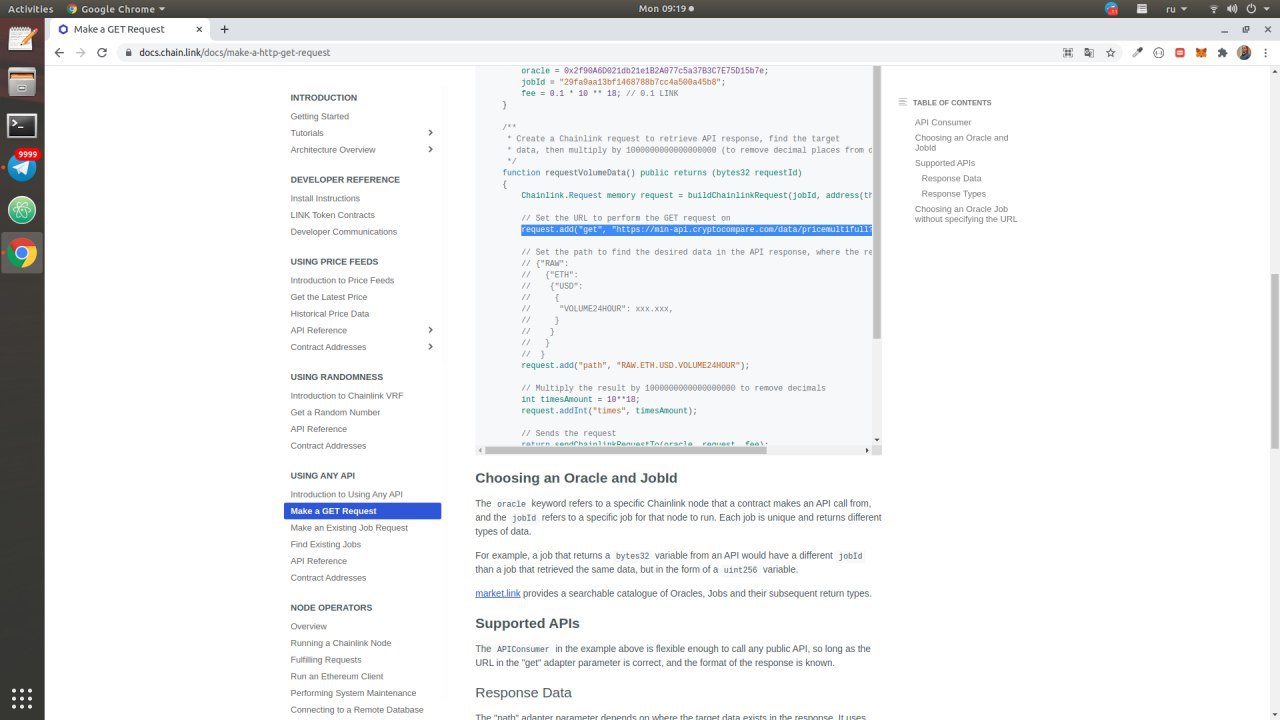Open the eyedropper color picker extension
The image size is (1280, 720).
click(x=1138, y=52)
